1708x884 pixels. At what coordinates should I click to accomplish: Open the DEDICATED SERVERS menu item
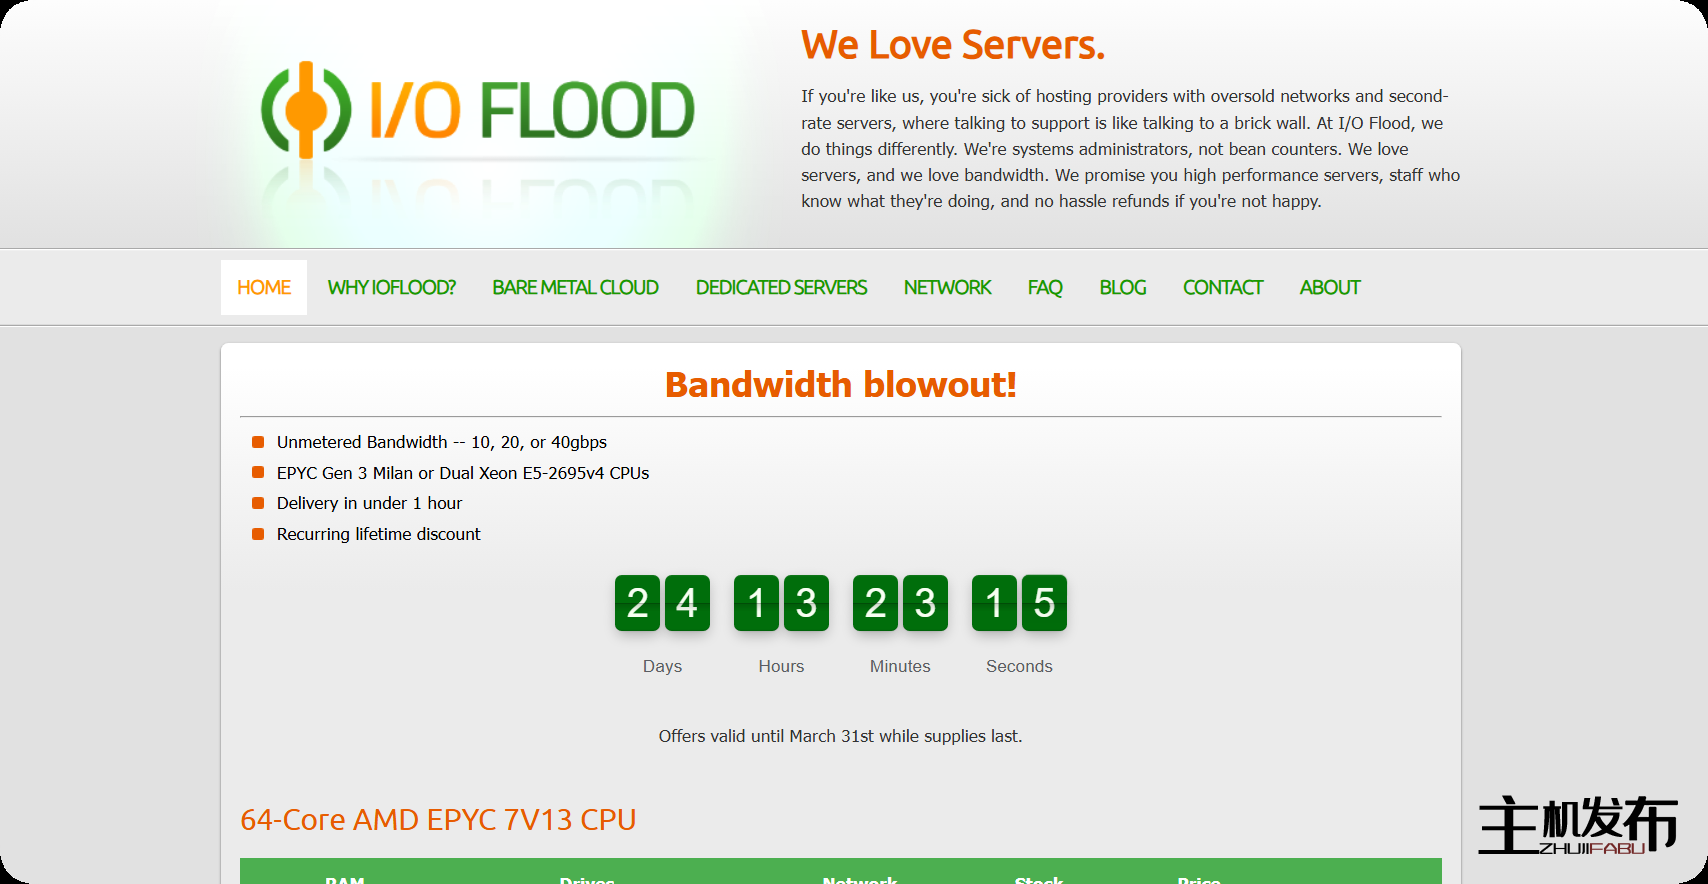(x=781, y=288)
